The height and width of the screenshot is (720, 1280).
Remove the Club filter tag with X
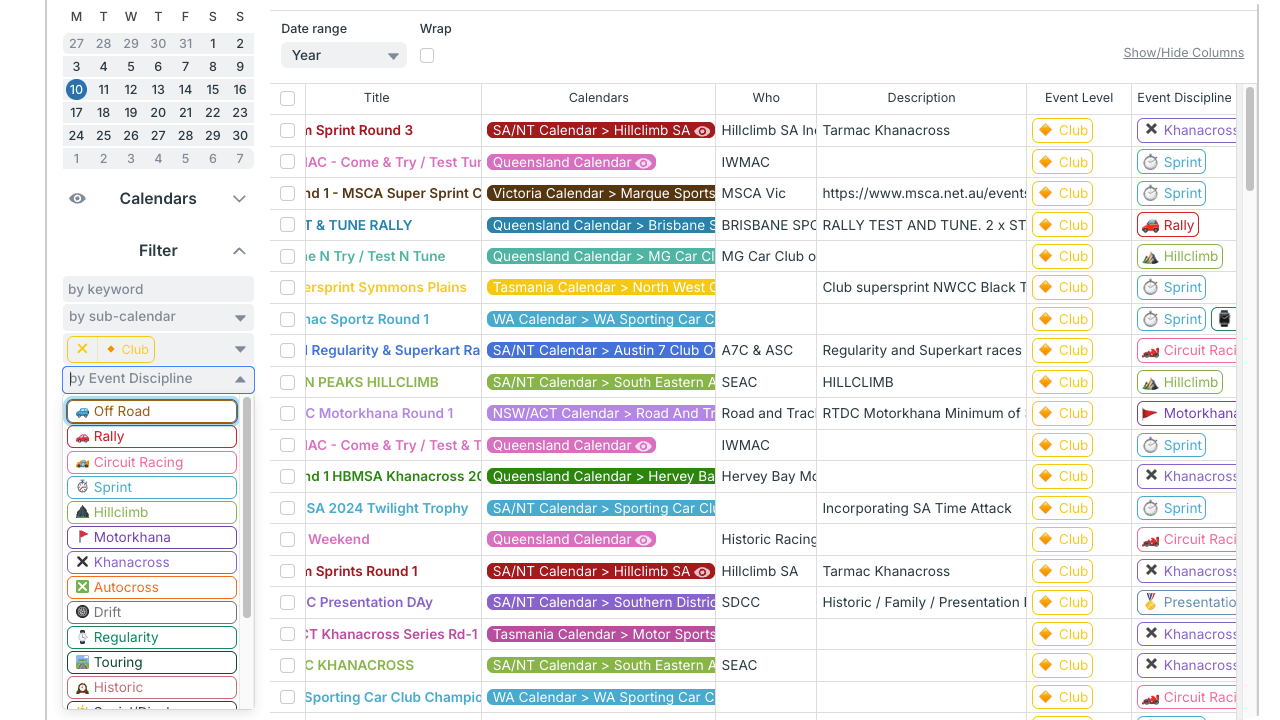coord(82,350)
